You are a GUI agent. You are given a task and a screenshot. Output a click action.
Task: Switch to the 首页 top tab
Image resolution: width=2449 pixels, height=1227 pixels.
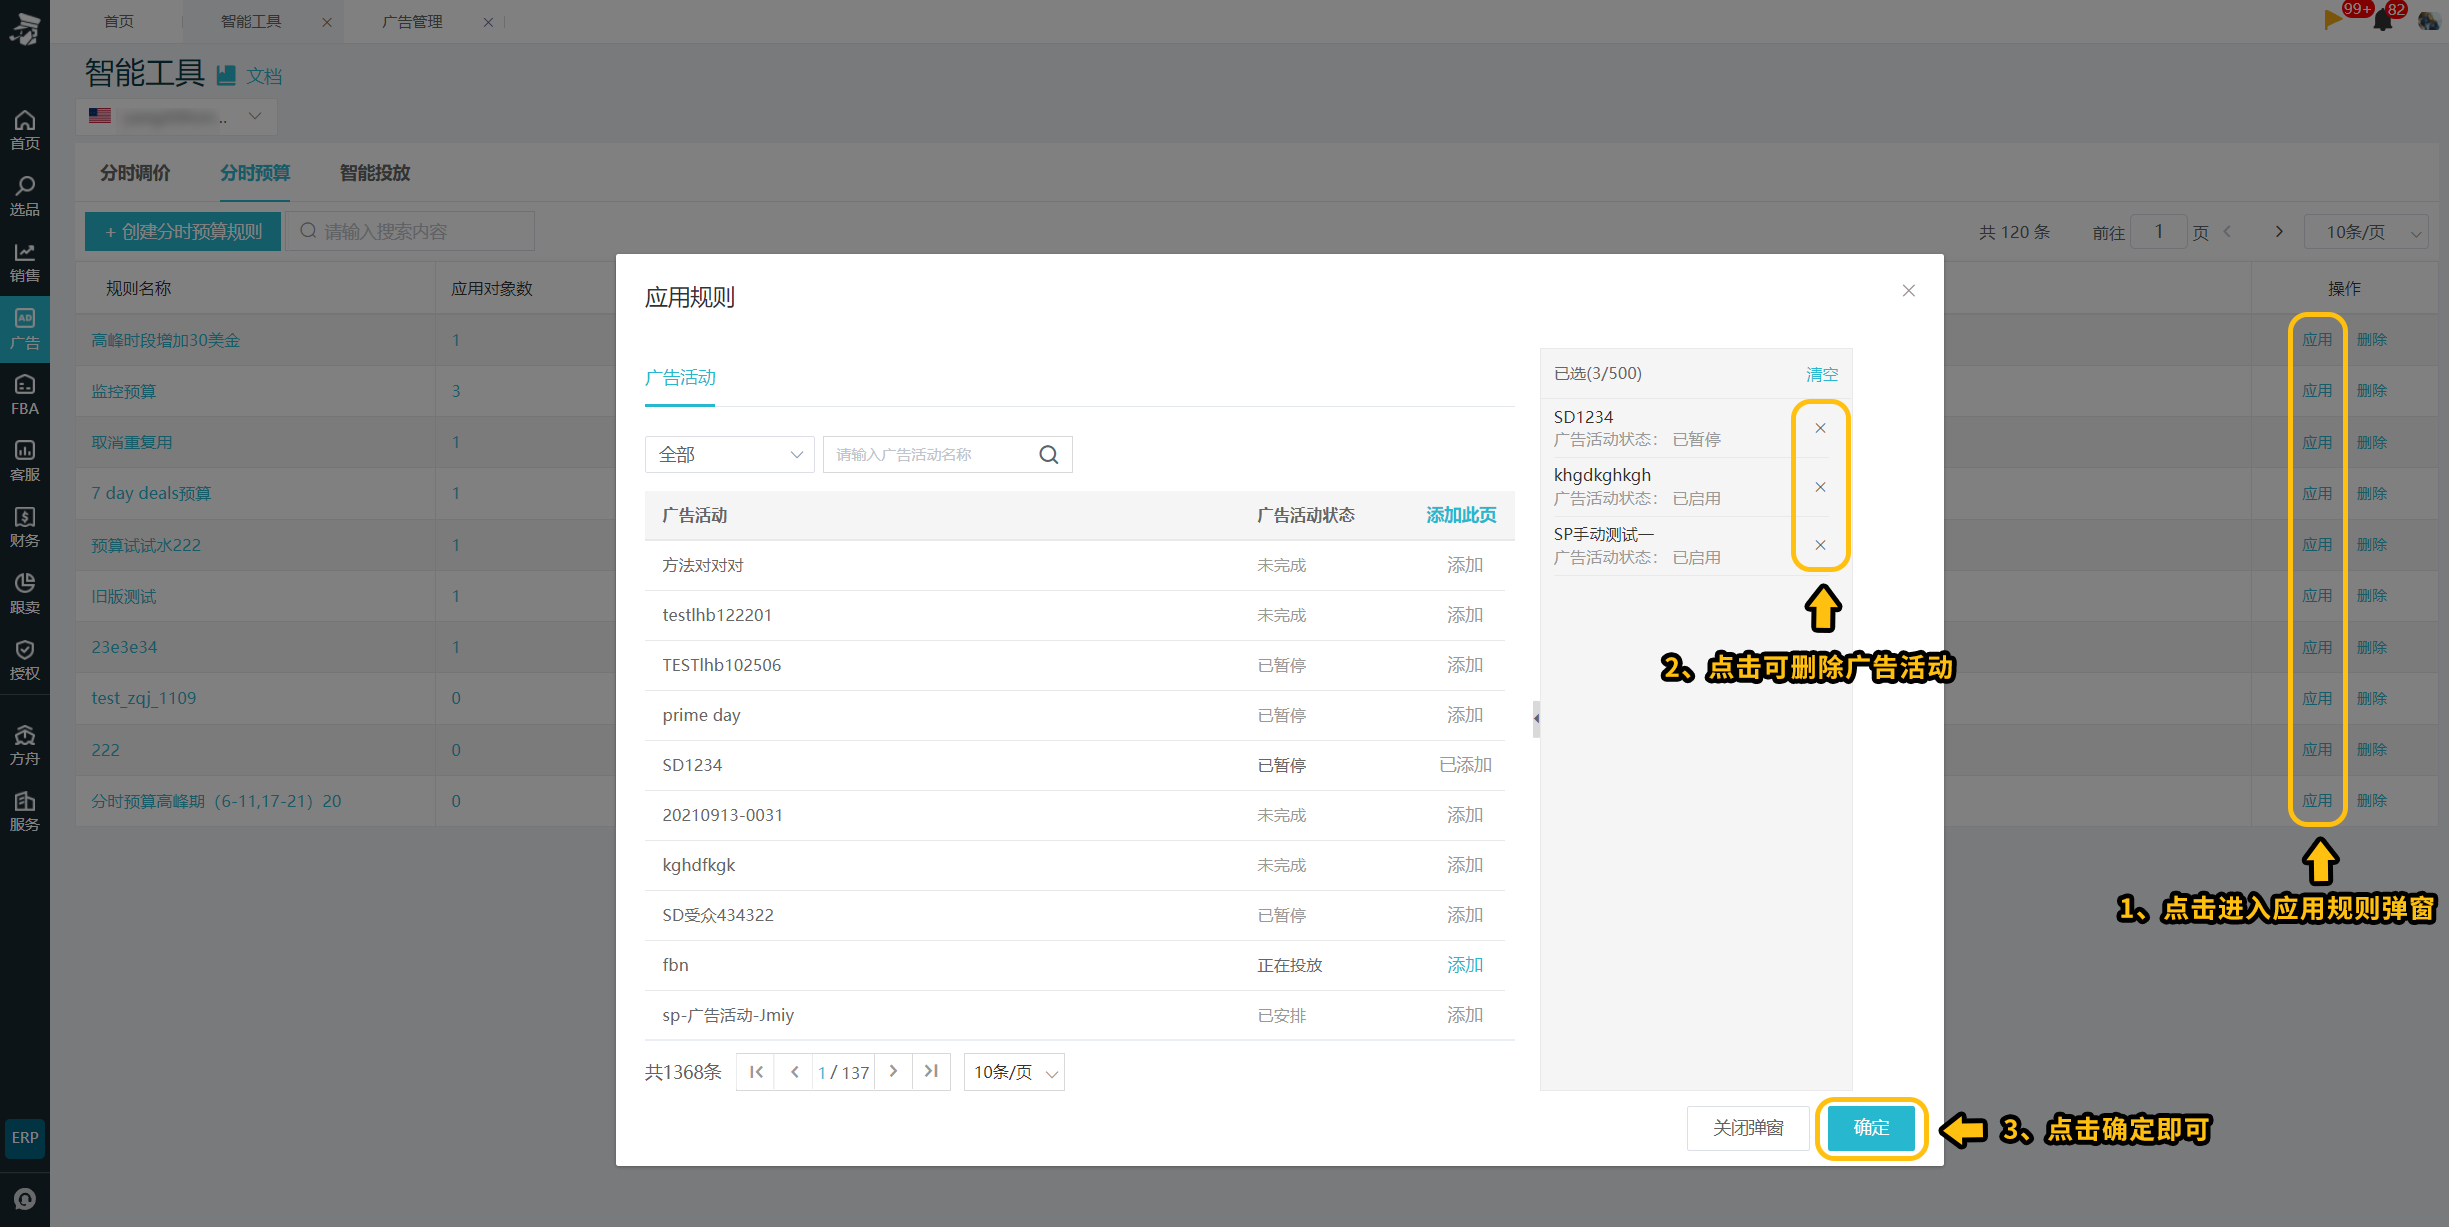point(119,22)
